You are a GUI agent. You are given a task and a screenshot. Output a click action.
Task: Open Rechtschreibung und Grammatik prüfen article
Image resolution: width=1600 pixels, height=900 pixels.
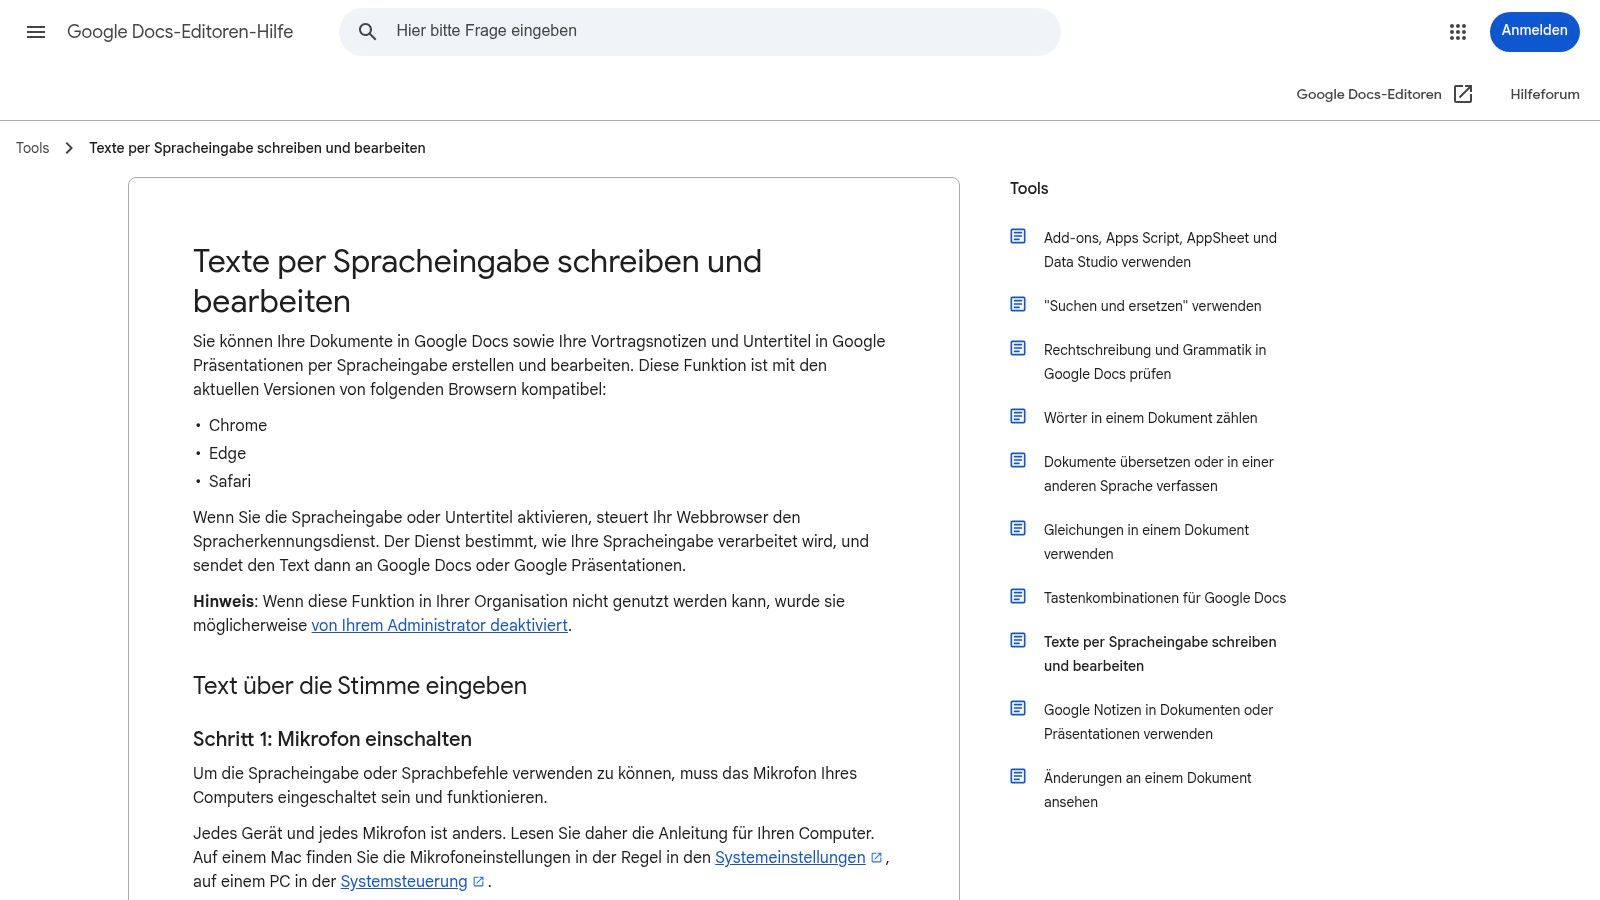pyautogui.click(x=1155, y=362)
